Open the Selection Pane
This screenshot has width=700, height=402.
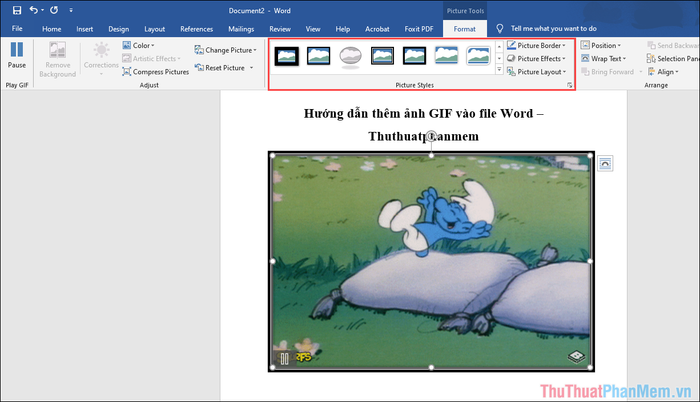tap(673, 59)
